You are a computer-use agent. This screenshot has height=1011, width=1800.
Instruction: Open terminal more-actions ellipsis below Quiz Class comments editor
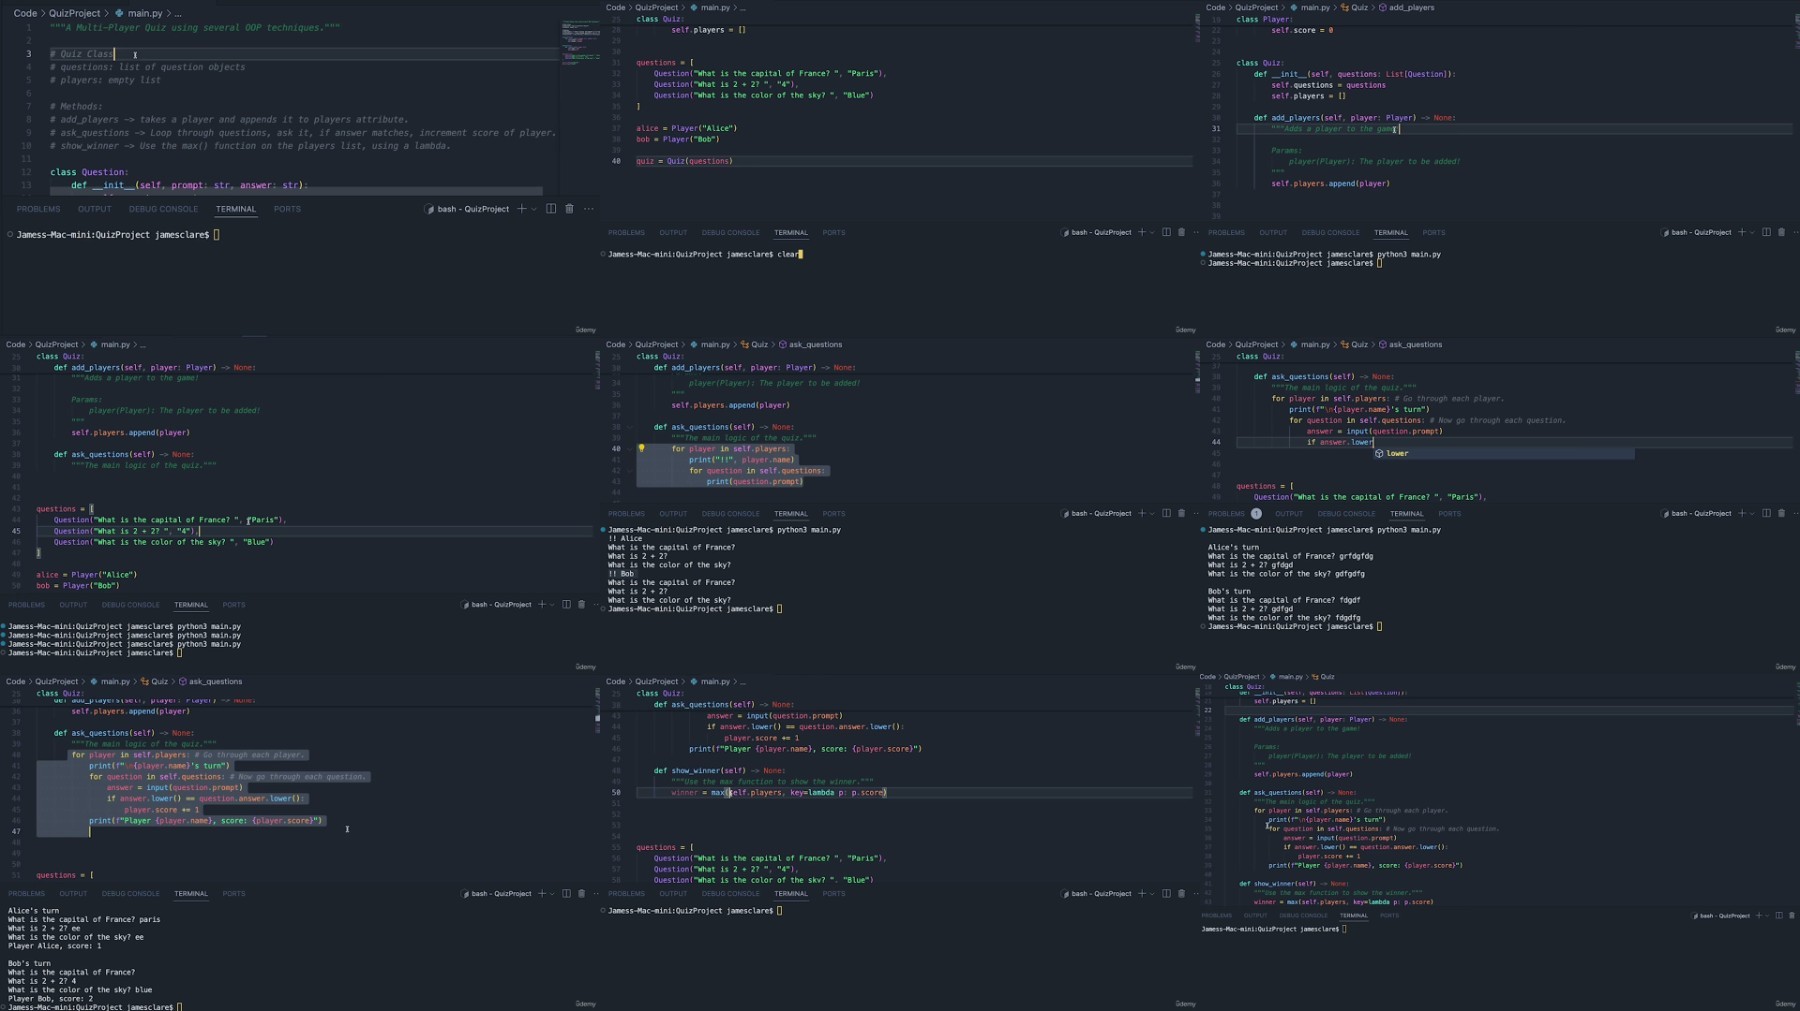coord(589,209)
